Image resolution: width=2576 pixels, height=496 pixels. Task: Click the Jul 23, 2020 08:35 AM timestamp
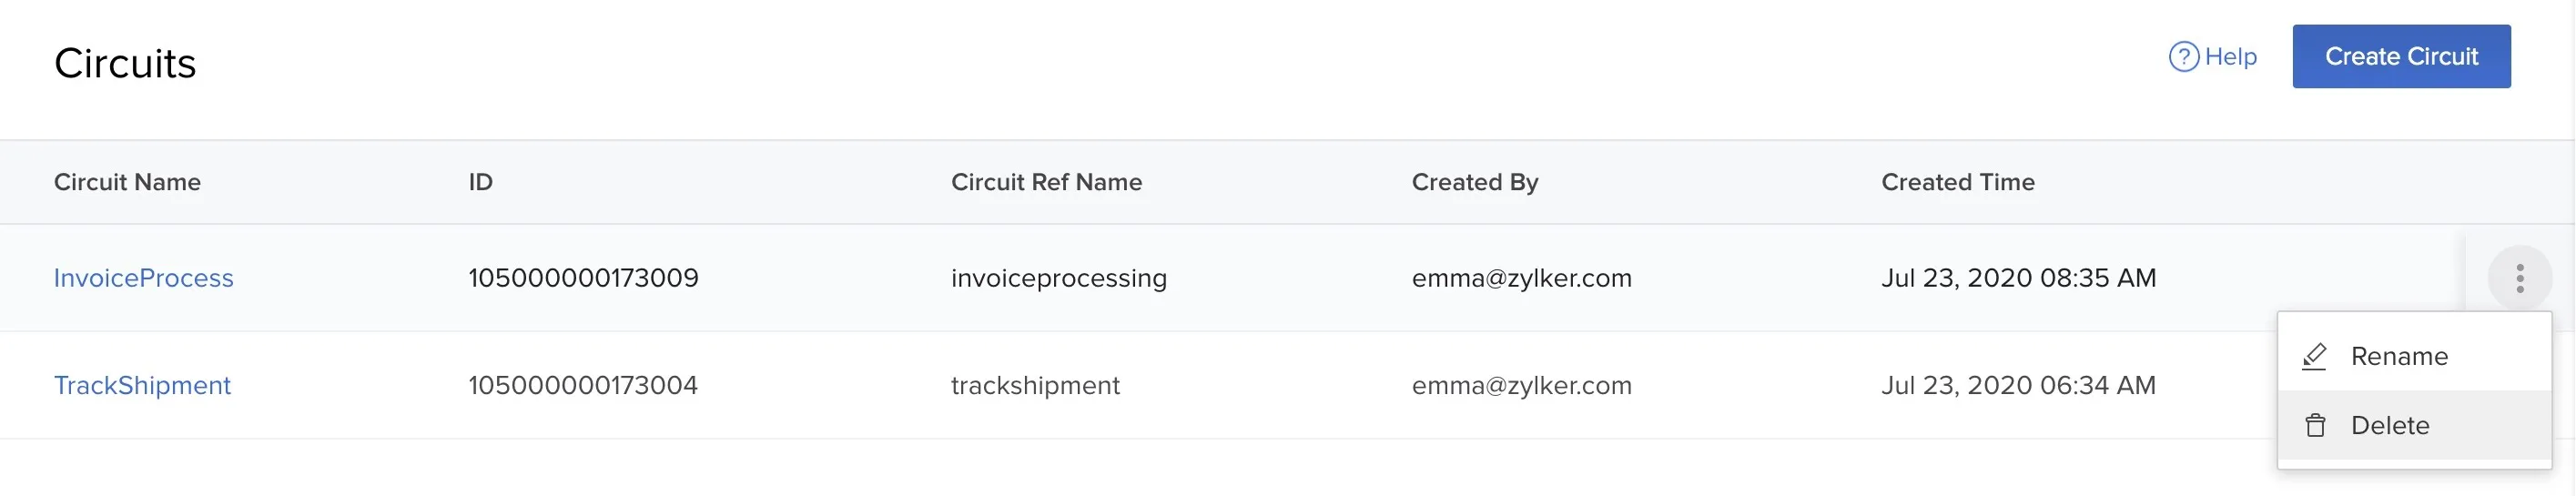click(x=2018, y=278)
